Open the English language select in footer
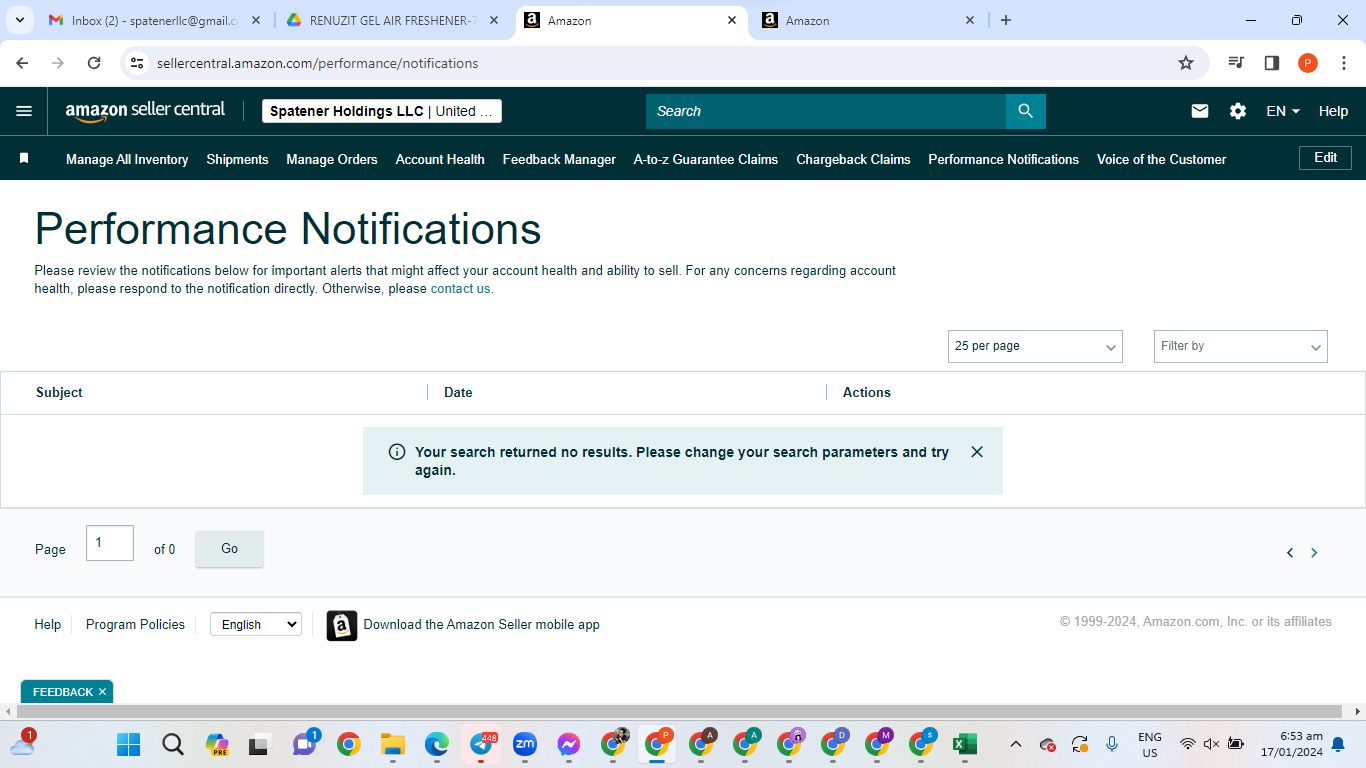Screen dimensions: 1366x768 click(256, 624)
